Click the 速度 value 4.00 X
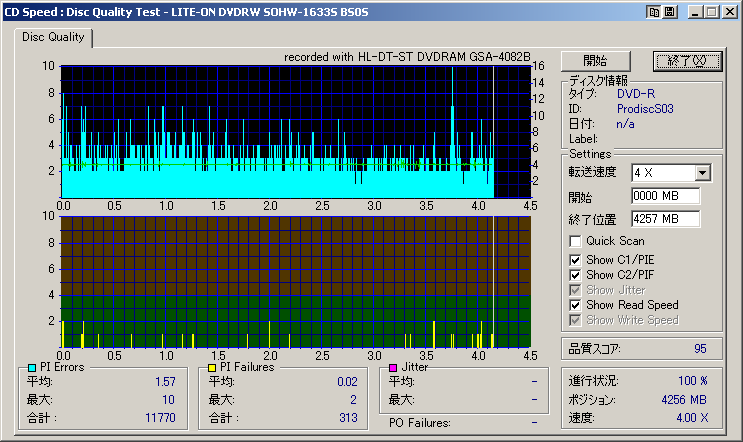Screen dimensions: 743x442 pyautogui.click(x=692, y=418)
